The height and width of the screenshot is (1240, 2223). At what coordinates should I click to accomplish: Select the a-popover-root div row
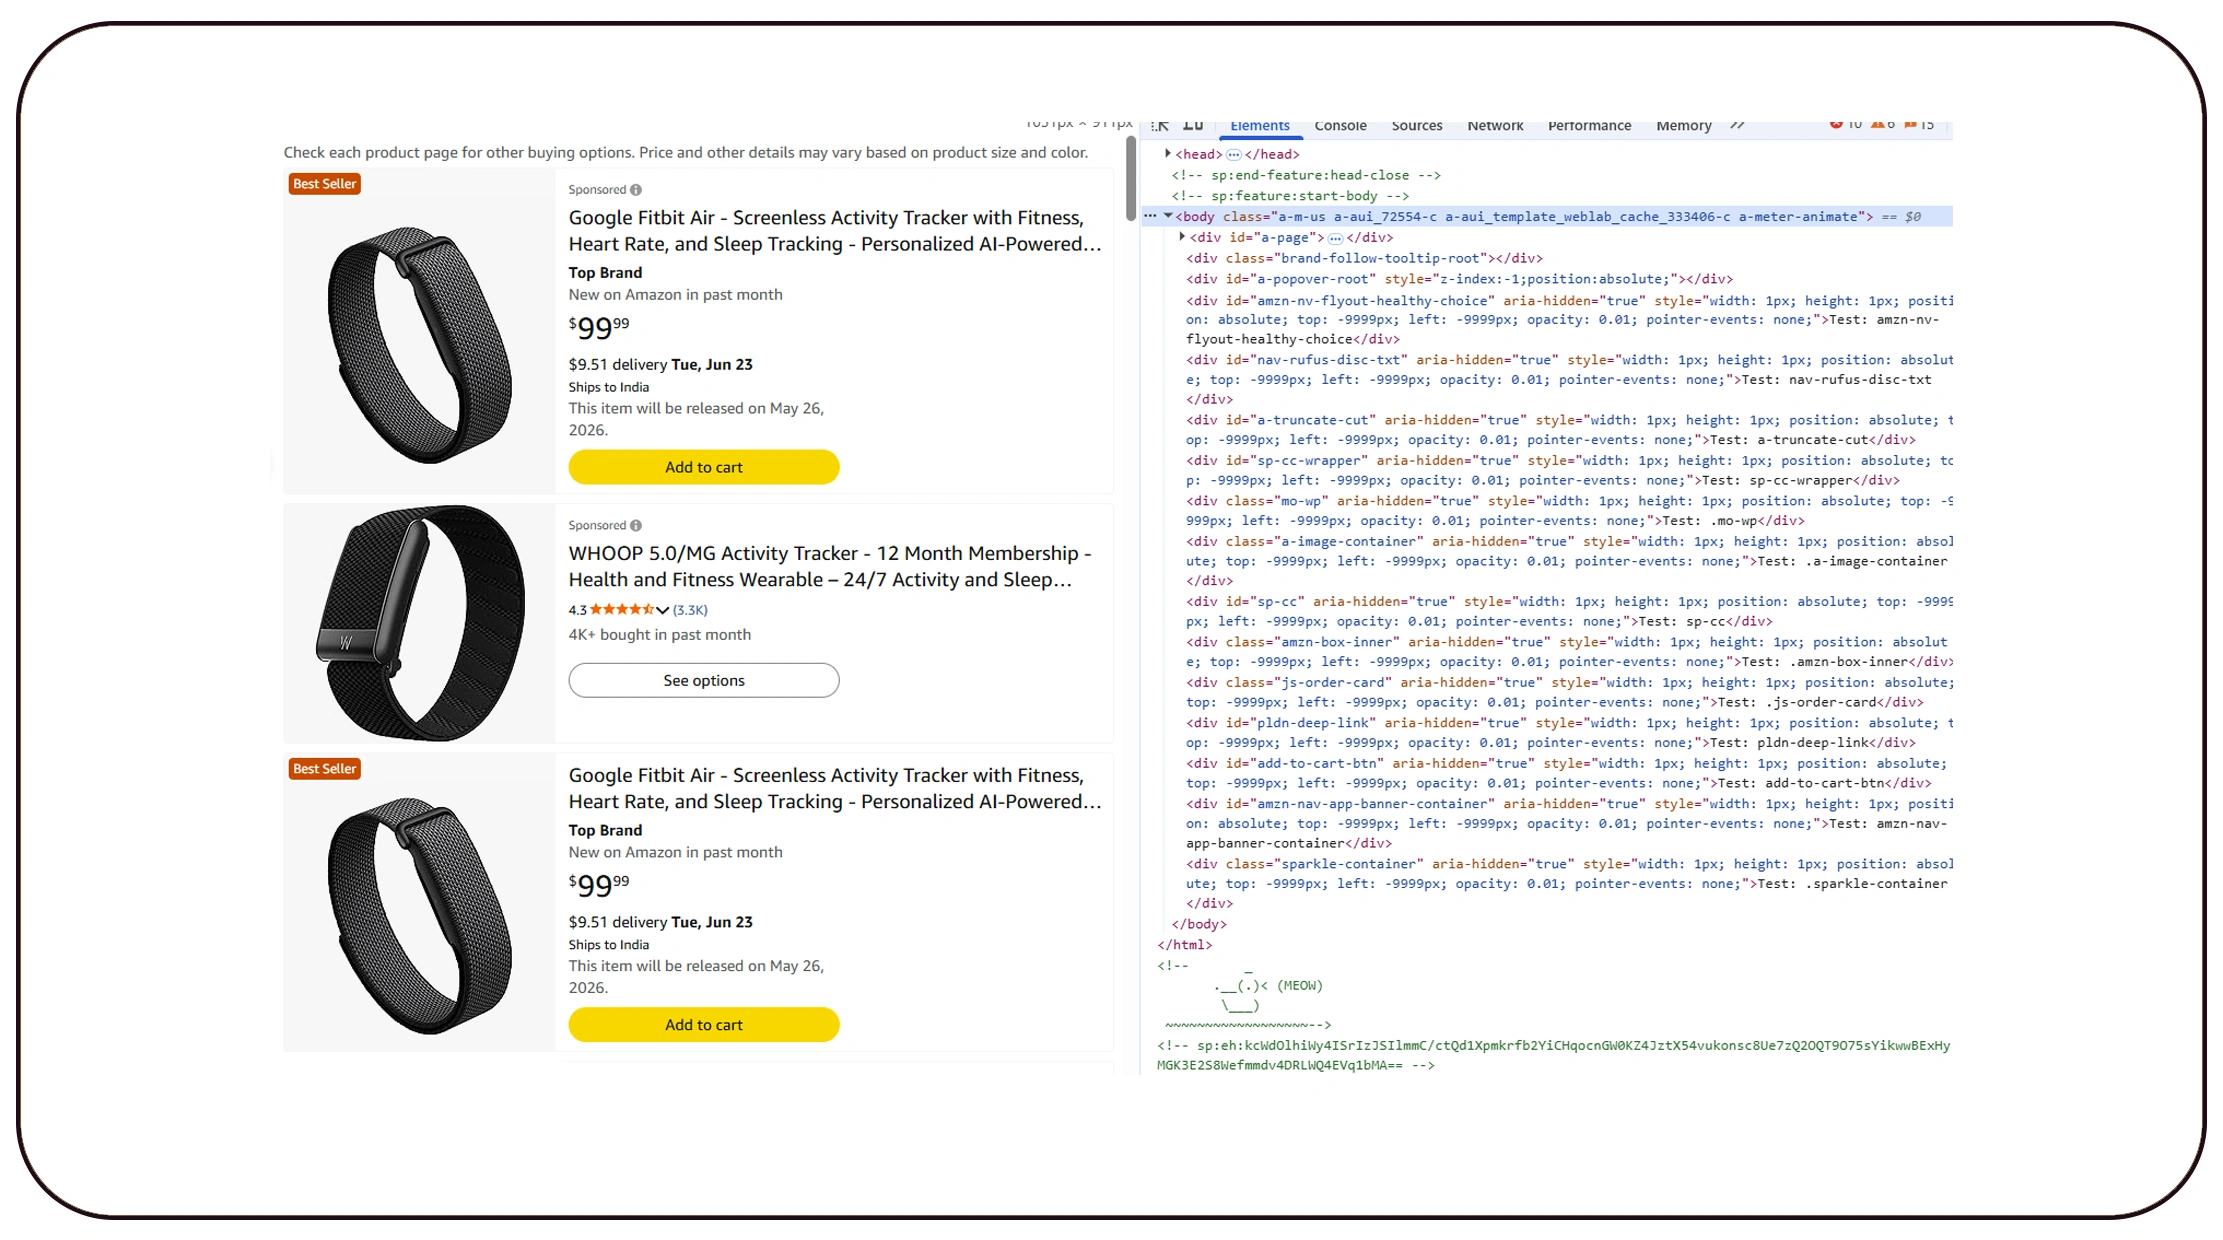(x=1460, y=279)
